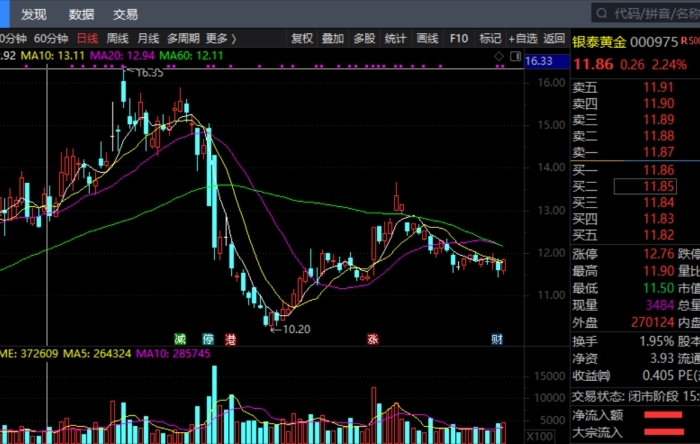Expand the 更多 periods dropdown
Image resolution: width=700 pixels, height=444 pixels.
tap(221, 39)
